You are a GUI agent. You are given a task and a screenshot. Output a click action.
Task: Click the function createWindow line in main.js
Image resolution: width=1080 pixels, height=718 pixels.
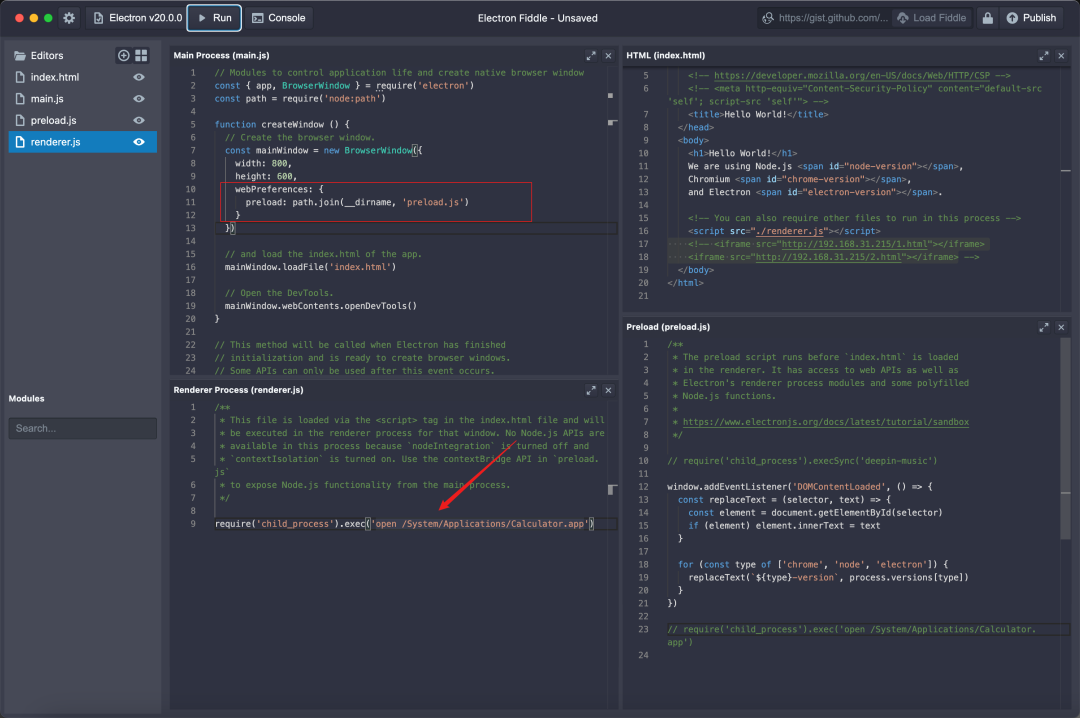pos(282,125)
